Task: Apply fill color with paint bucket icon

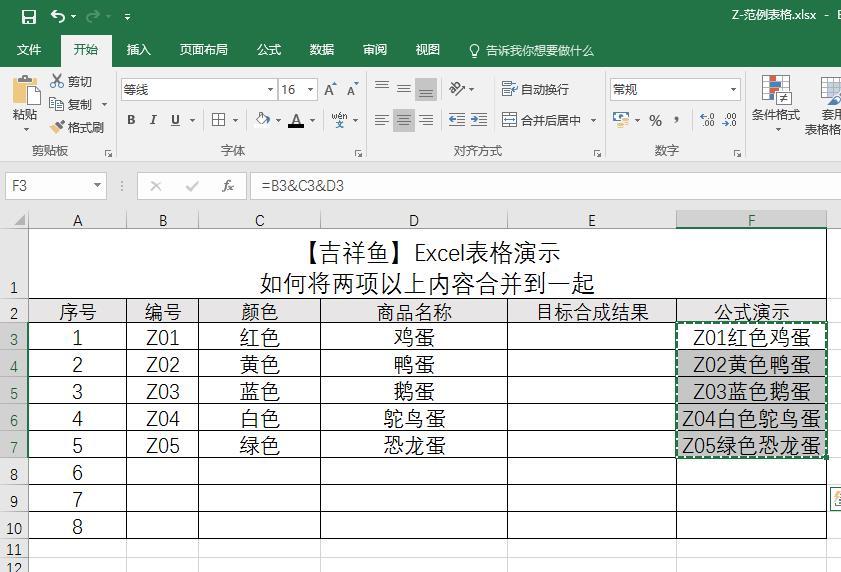Action: [x=262, y=119]
